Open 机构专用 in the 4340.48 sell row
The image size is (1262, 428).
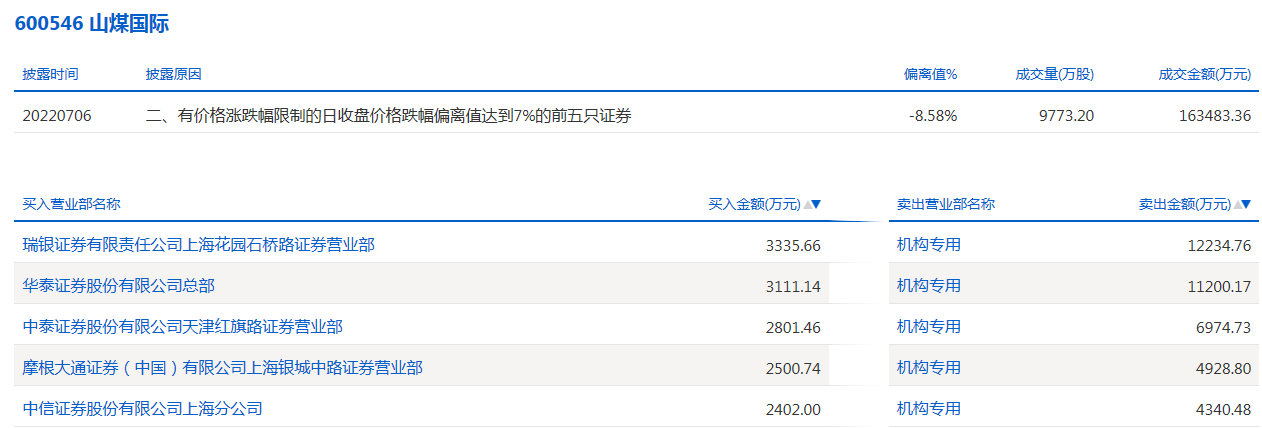coord(928,409)
